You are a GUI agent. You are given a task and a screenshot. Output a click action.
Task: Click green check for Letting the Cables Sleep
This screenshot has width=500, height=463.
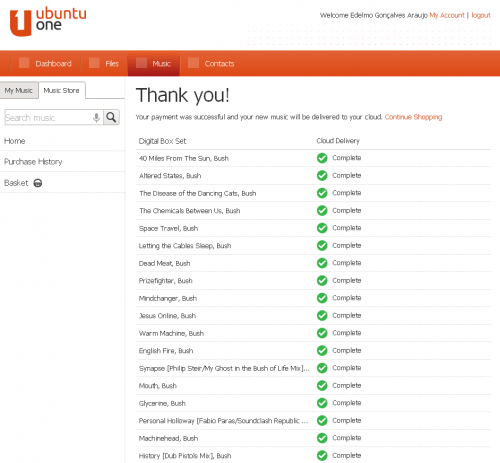pos(322,245)
